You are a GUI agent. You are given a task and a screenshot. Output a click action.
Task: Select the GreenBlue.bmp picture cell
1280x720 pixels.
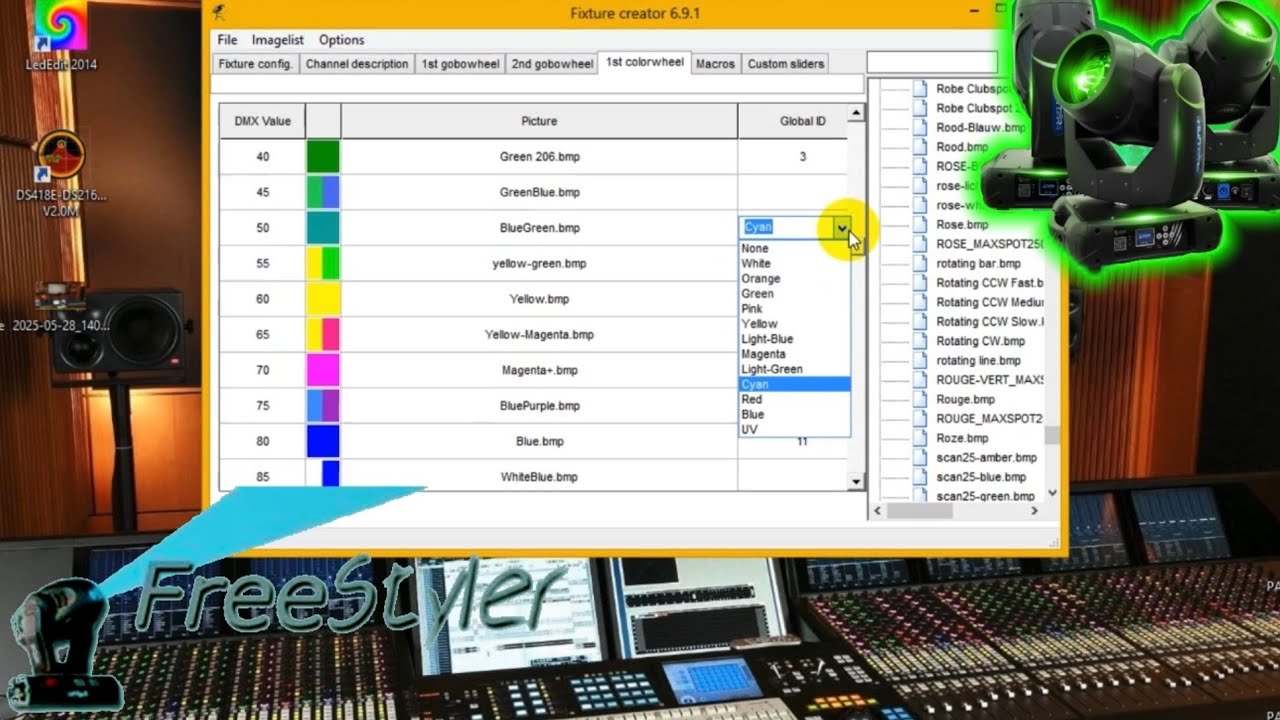[539, 192]
